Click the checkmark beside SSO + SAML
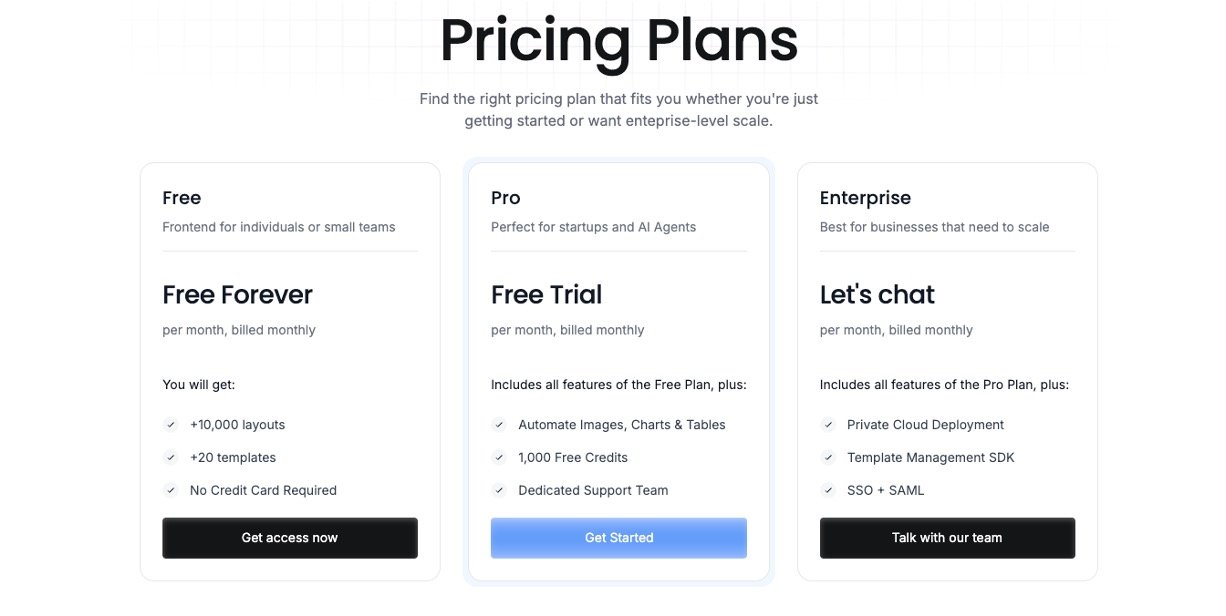 828,491
